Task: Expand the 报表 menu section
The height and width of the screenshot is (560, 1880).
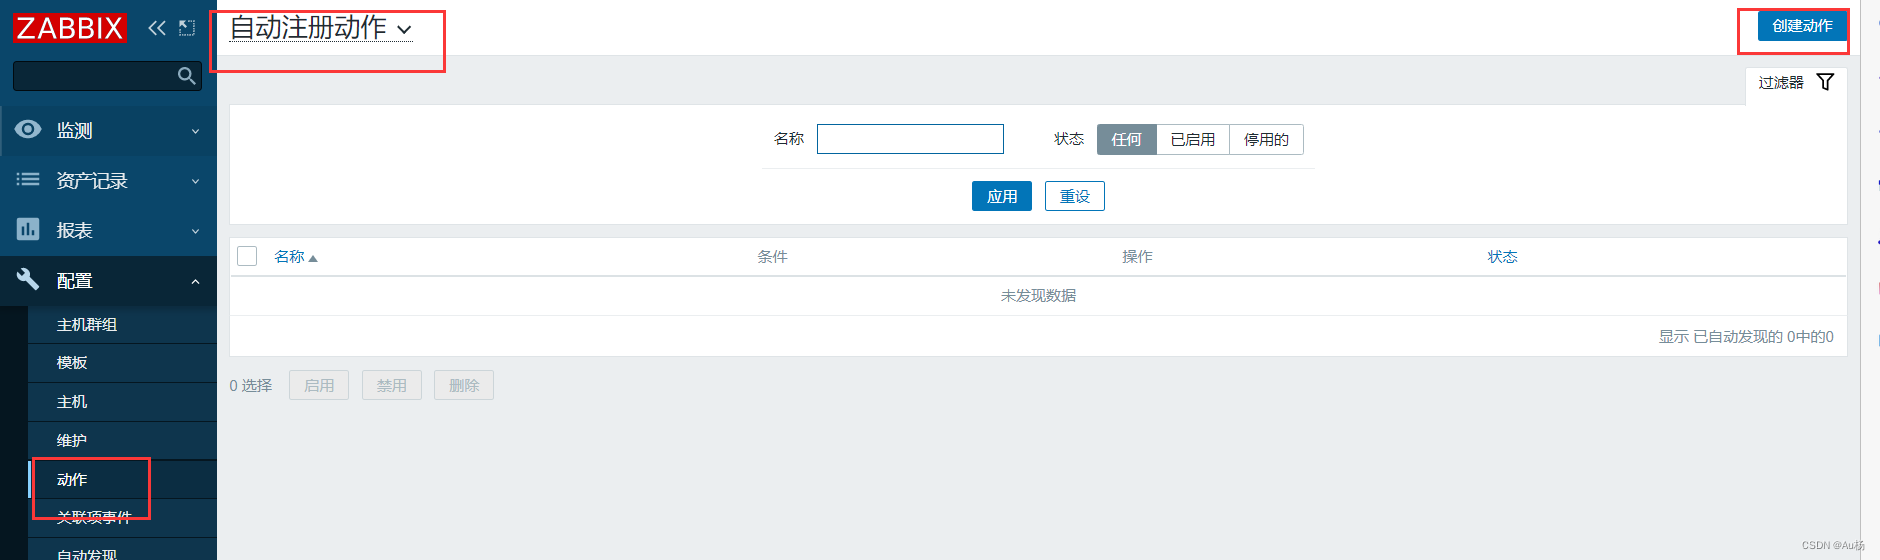Action: coord(108,231)
